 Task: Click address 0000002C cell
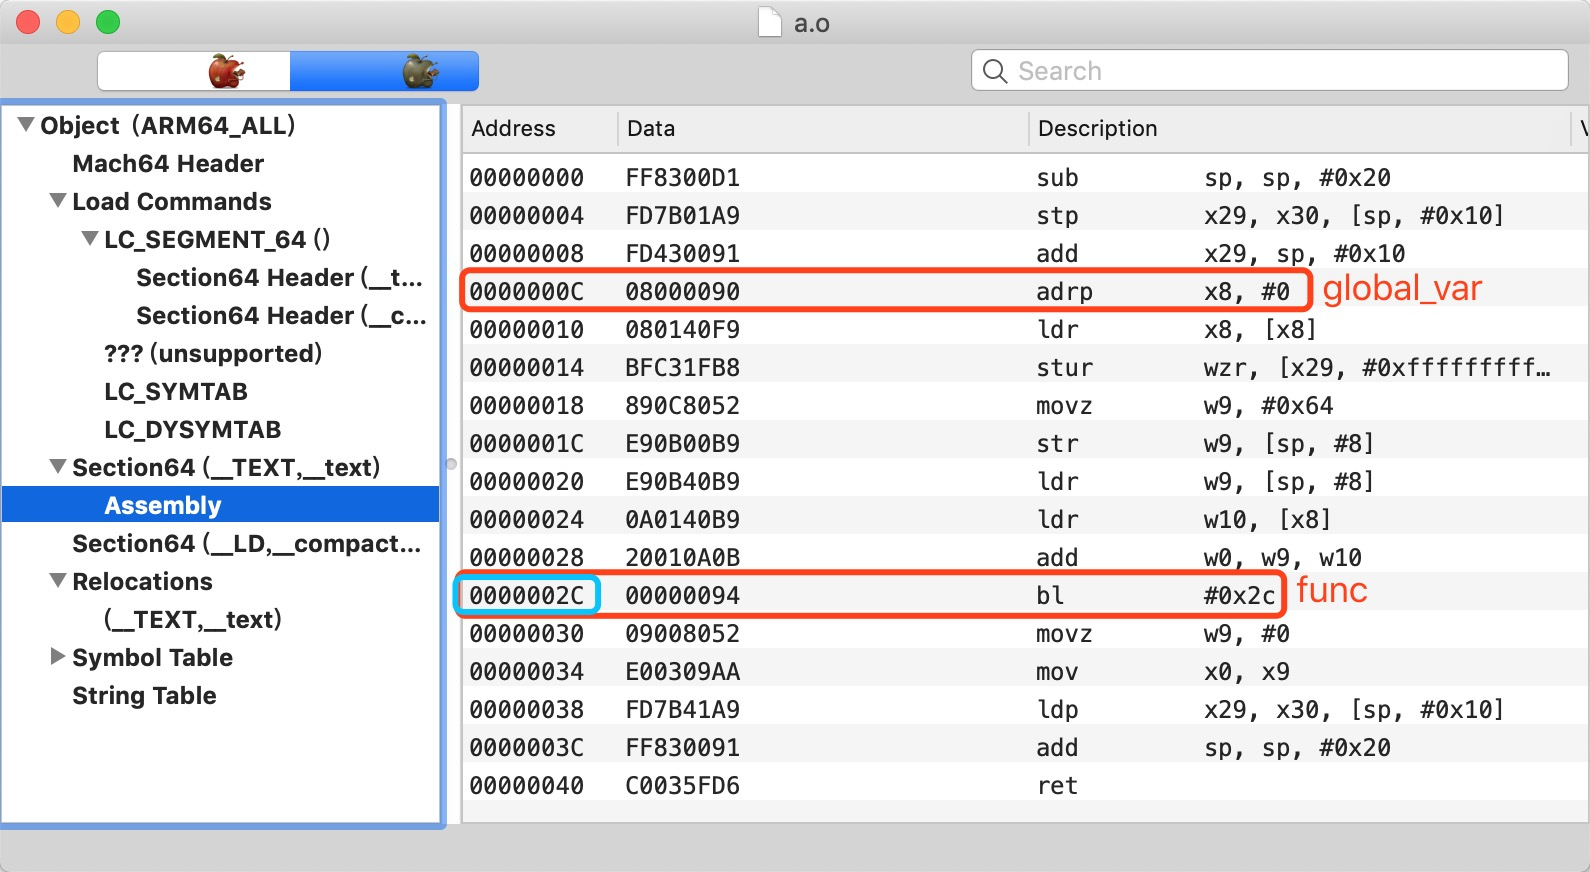527,595
